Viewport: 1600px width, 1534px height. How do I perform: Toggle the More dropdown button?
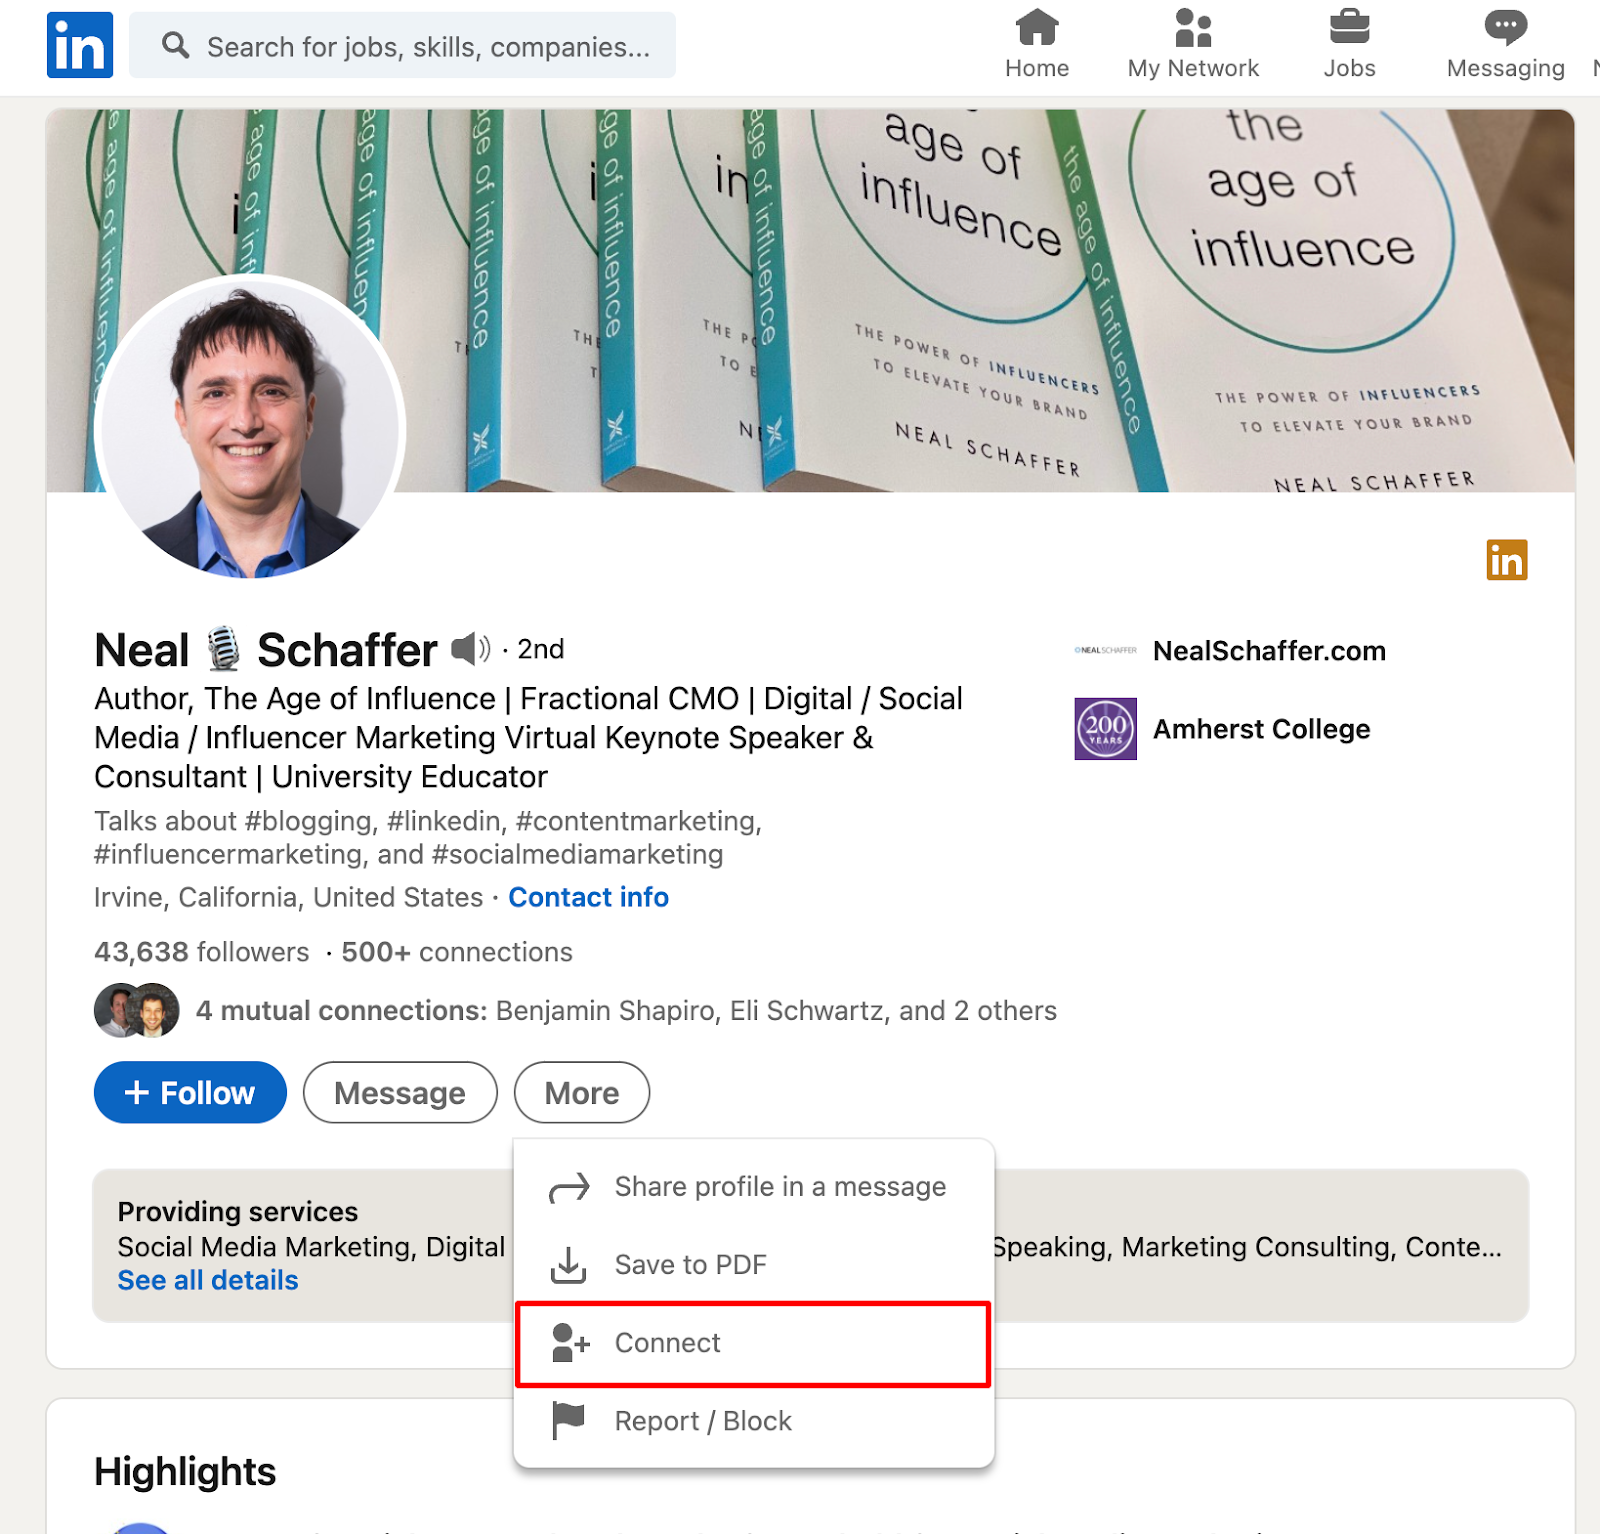[582, 1092]
